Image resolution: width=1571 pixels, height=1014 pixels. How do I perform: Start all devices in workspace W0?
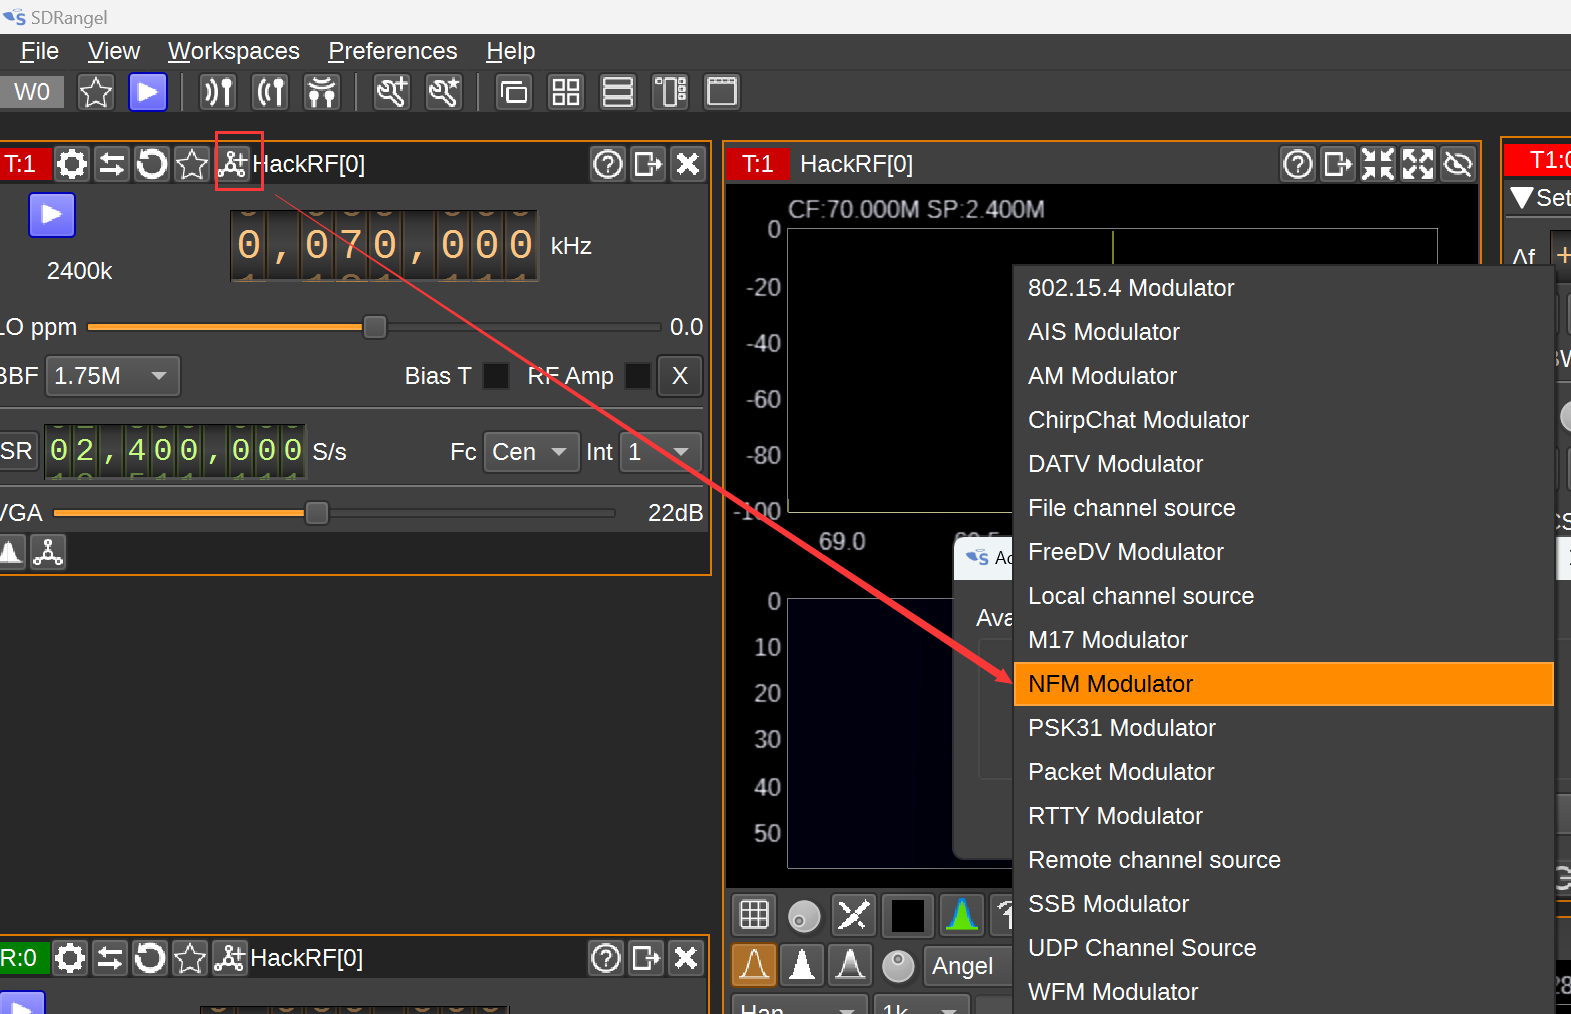[x=148, y=92]
